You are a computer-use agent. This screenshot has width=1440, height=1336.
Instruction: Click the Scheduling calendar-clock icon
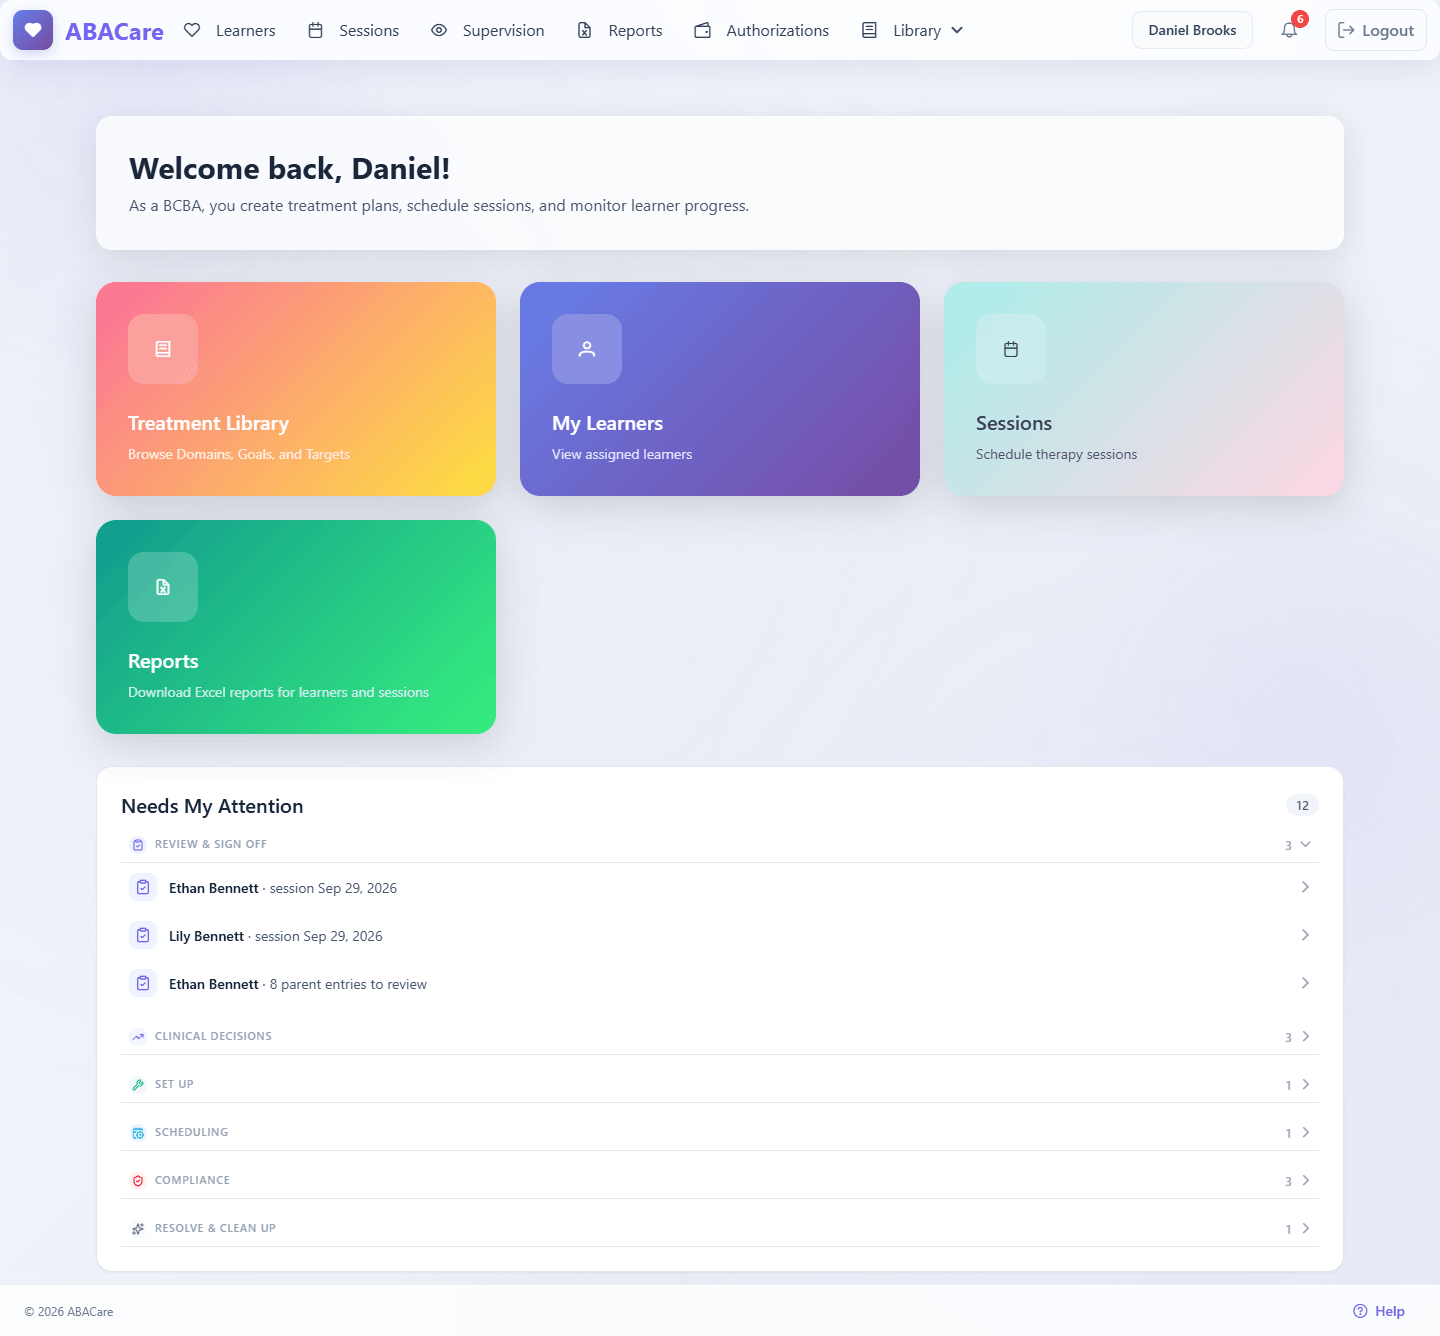(138, 1133)
